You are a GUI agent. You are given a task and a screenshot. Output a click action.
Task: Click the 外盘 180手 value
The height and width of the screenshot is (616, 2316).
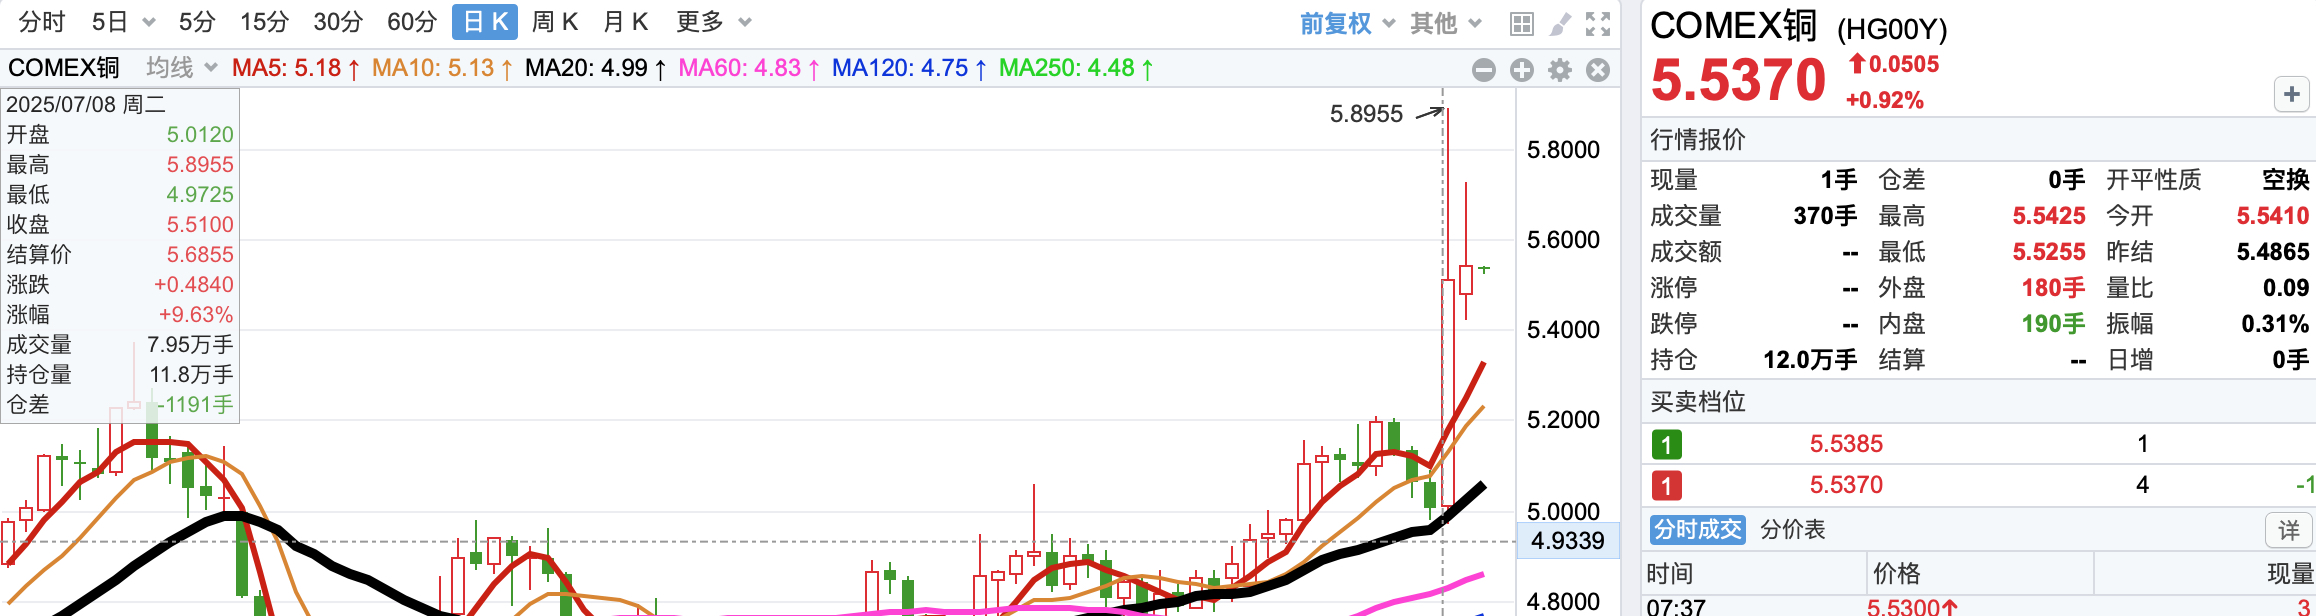coord(2053,288)
